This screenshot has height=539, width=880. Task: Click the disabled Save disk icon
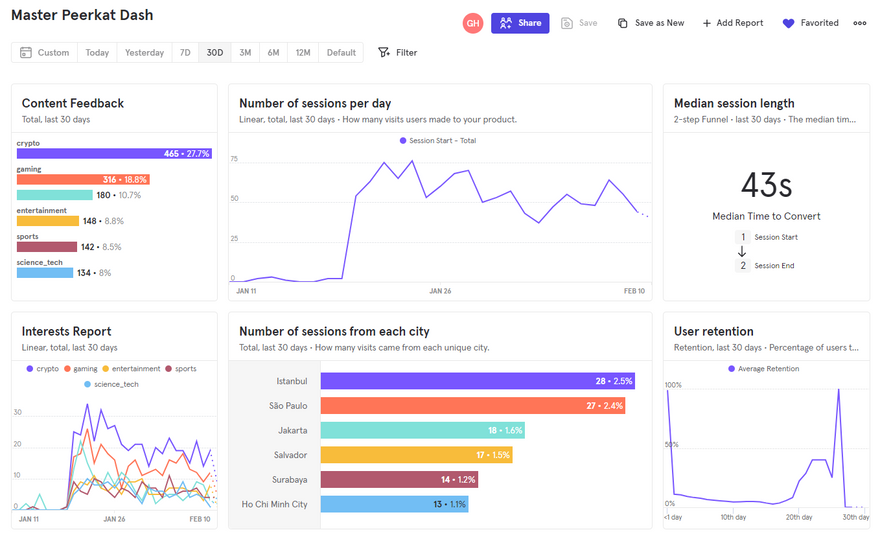[567, 23]
